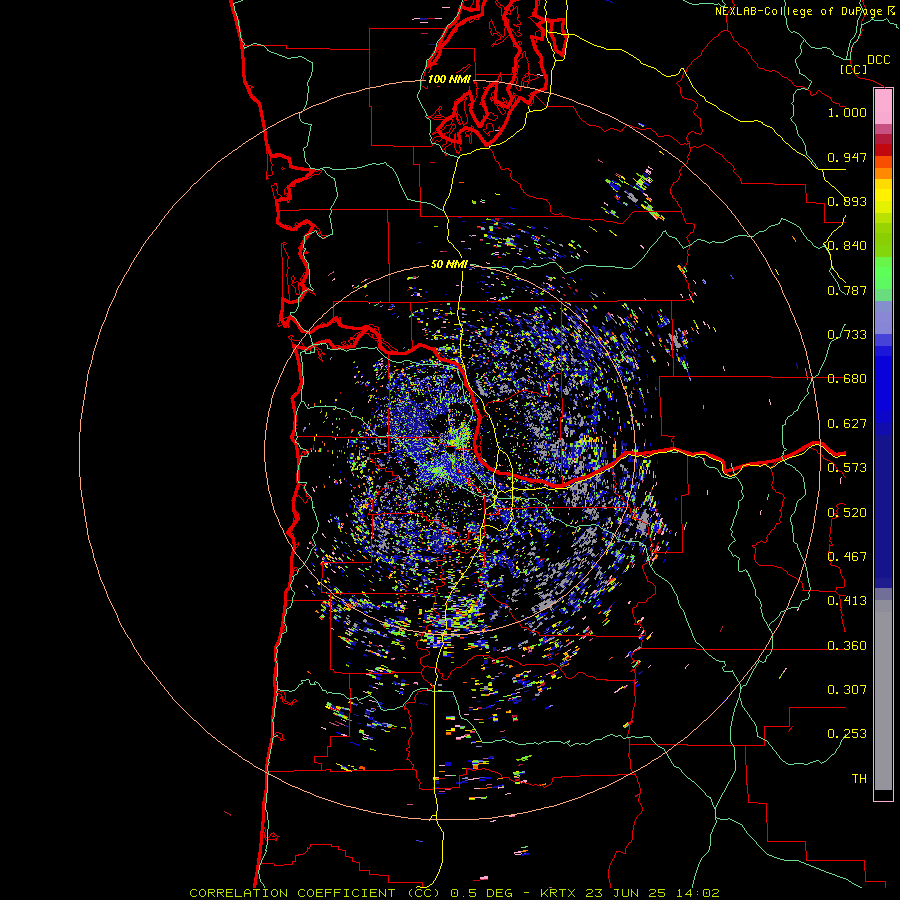Screen dimensions: 900x900
Task: Click the 1.000 legend value
Action: tap(847, 112)
